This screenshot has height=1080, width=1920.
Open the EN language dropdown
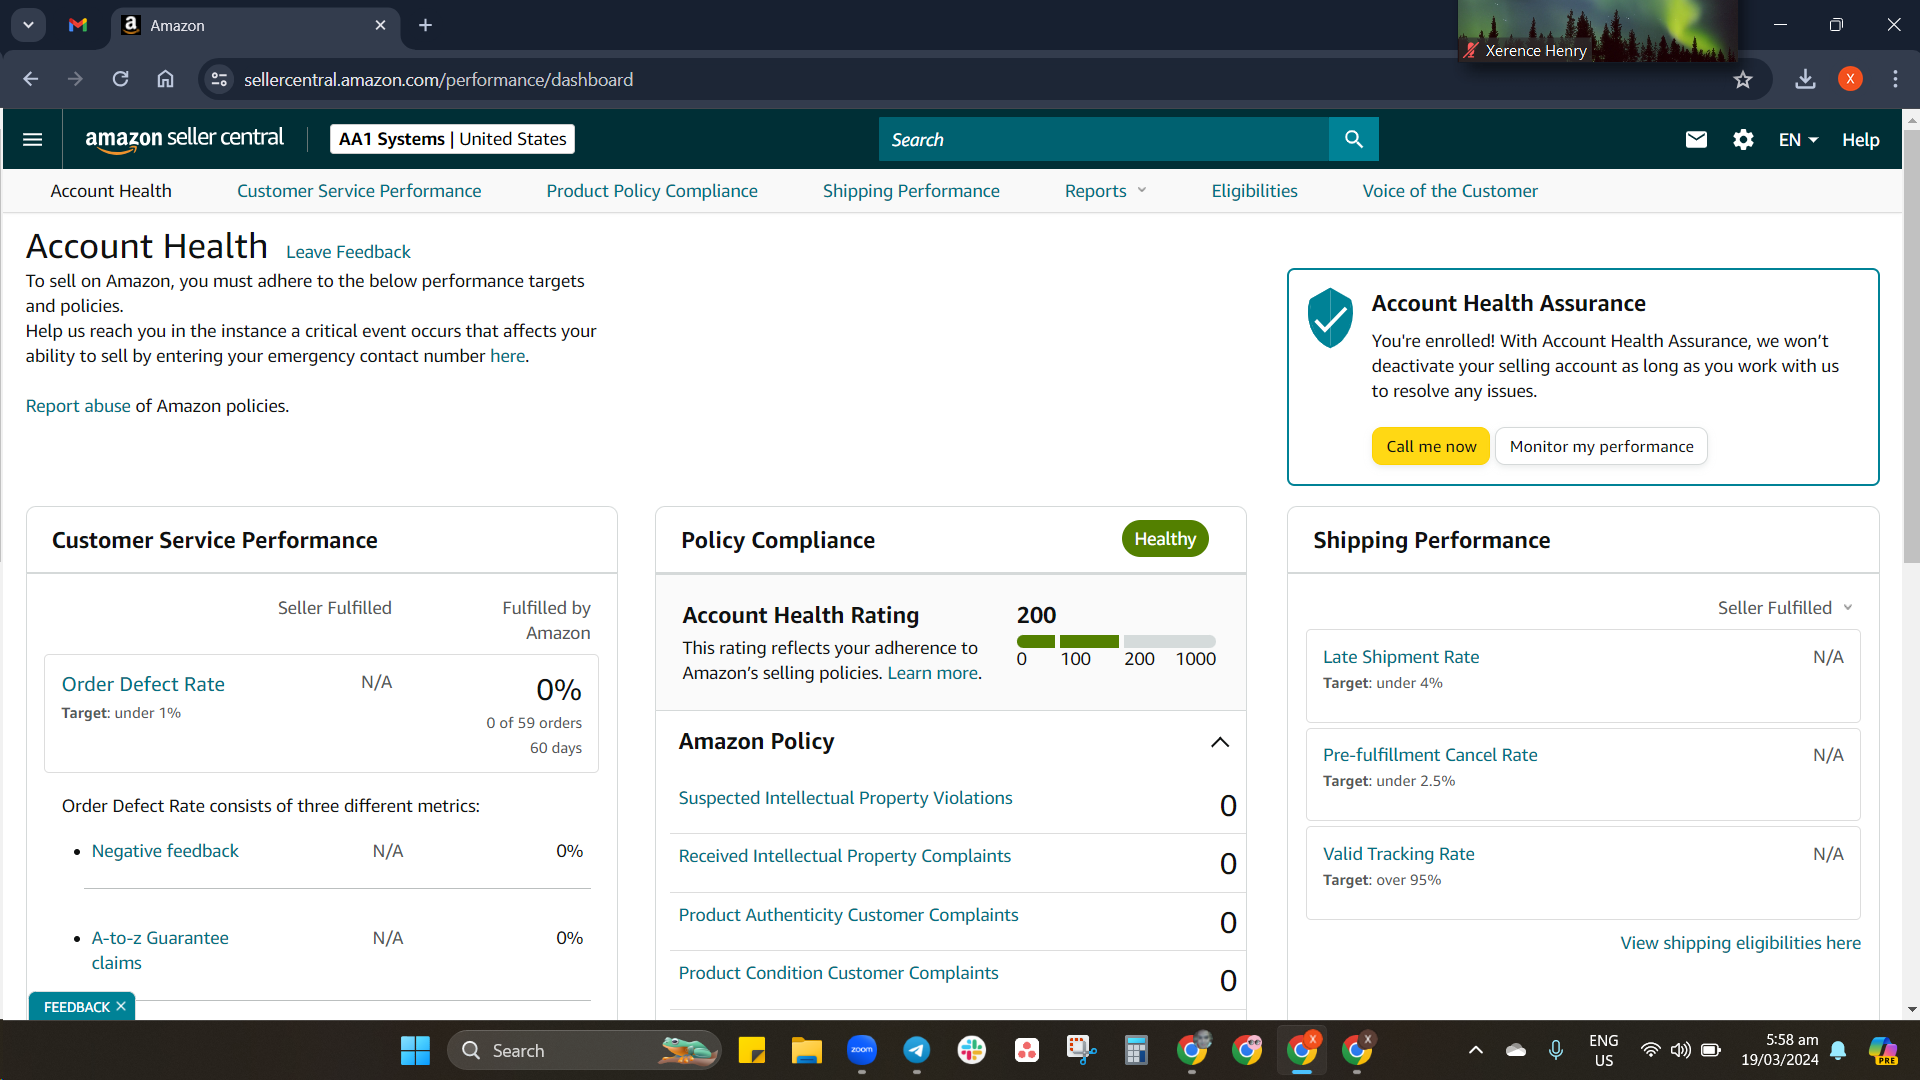[x=1798, y=140]
